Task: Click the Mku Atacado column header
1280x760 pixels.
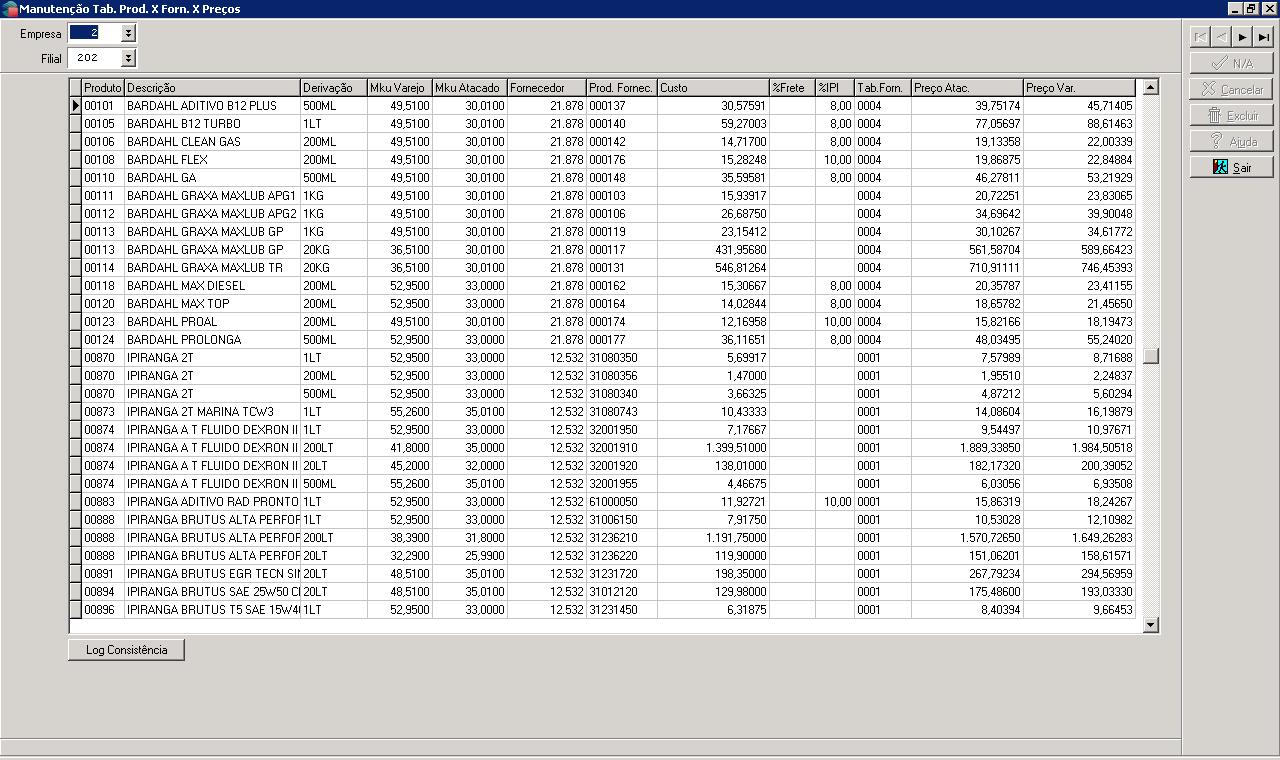Action: point(470,88)
